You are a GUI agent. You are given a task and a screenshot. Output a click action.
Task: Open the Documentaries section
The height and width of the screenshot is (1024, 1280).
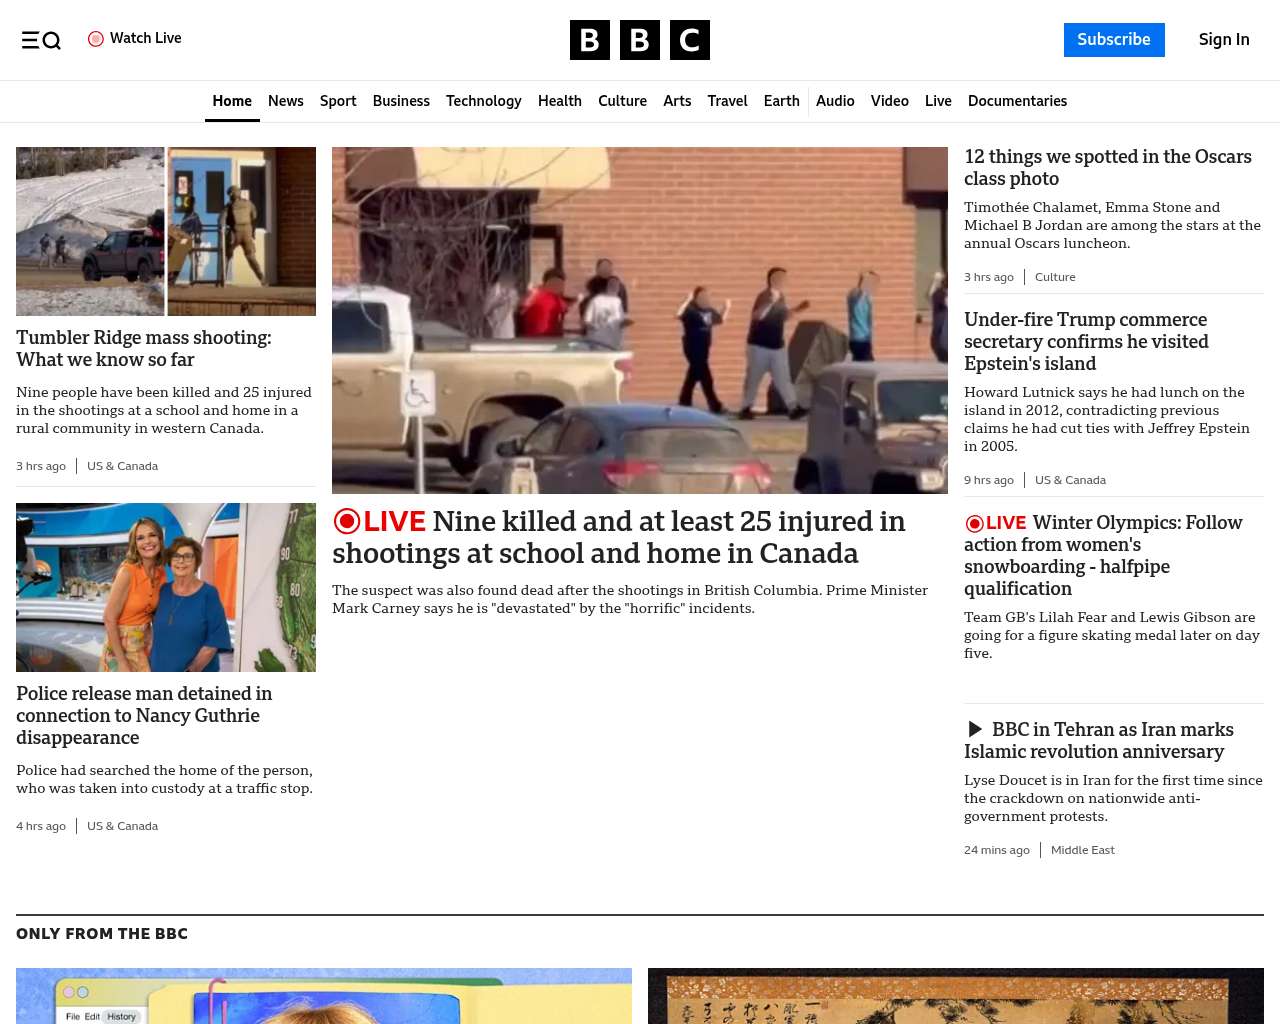[x=1017, y=101]
